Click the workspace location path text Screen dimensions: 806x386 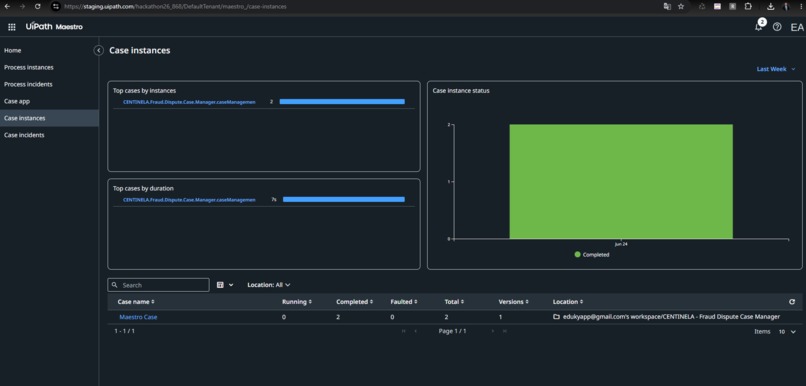[671, 317]
